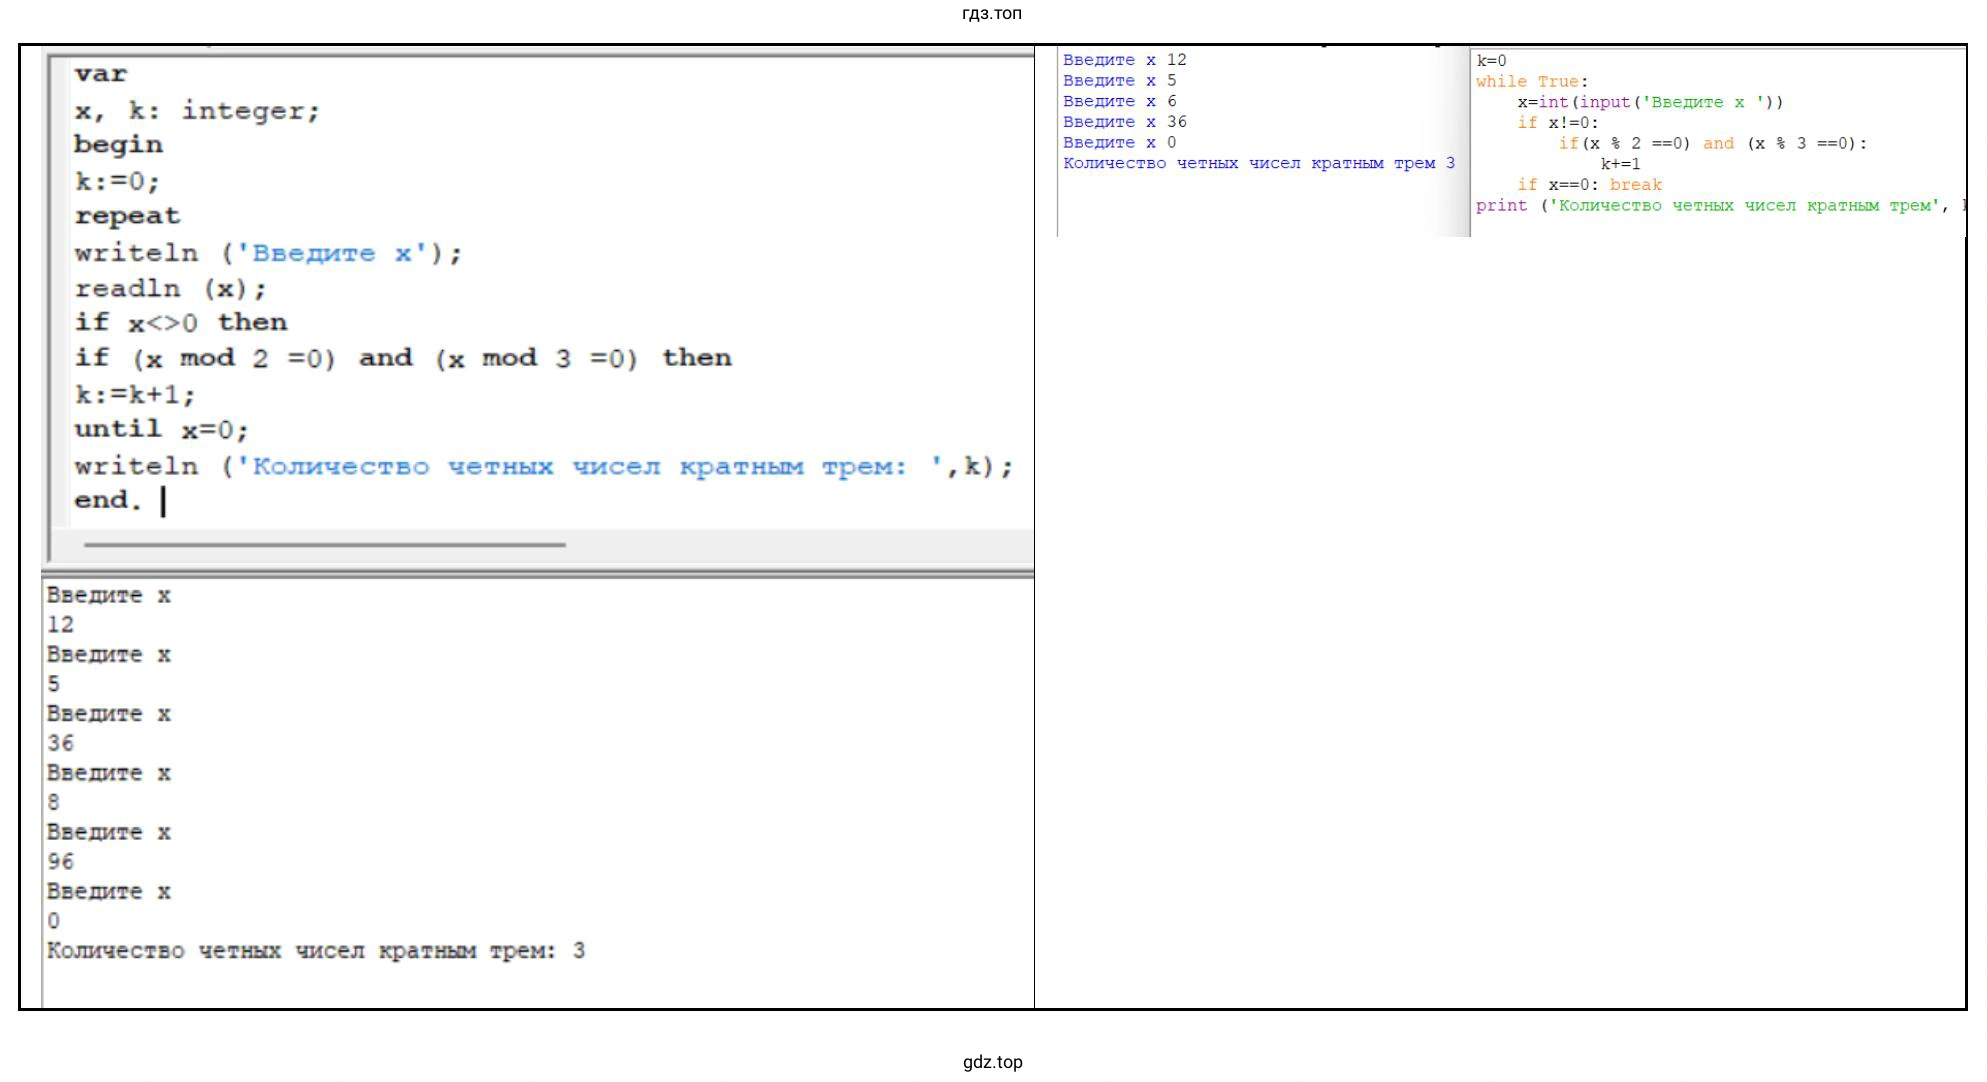Click the 'k:=k+1;' line in Pascal code
The width and height of the screenshot is (1987, 1082).
[x=134, y=394]
